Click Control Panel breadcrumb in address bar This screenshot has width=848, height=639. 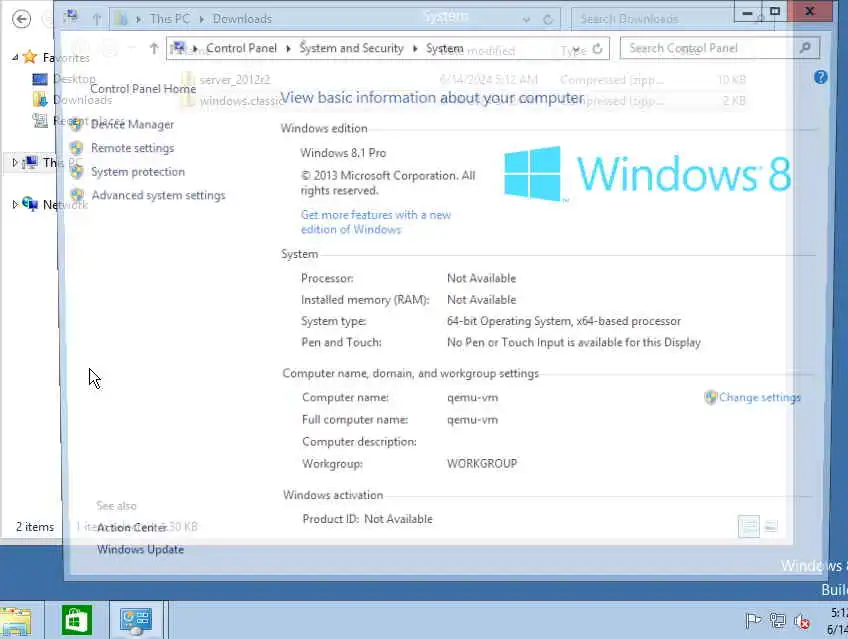pos(241,48)
